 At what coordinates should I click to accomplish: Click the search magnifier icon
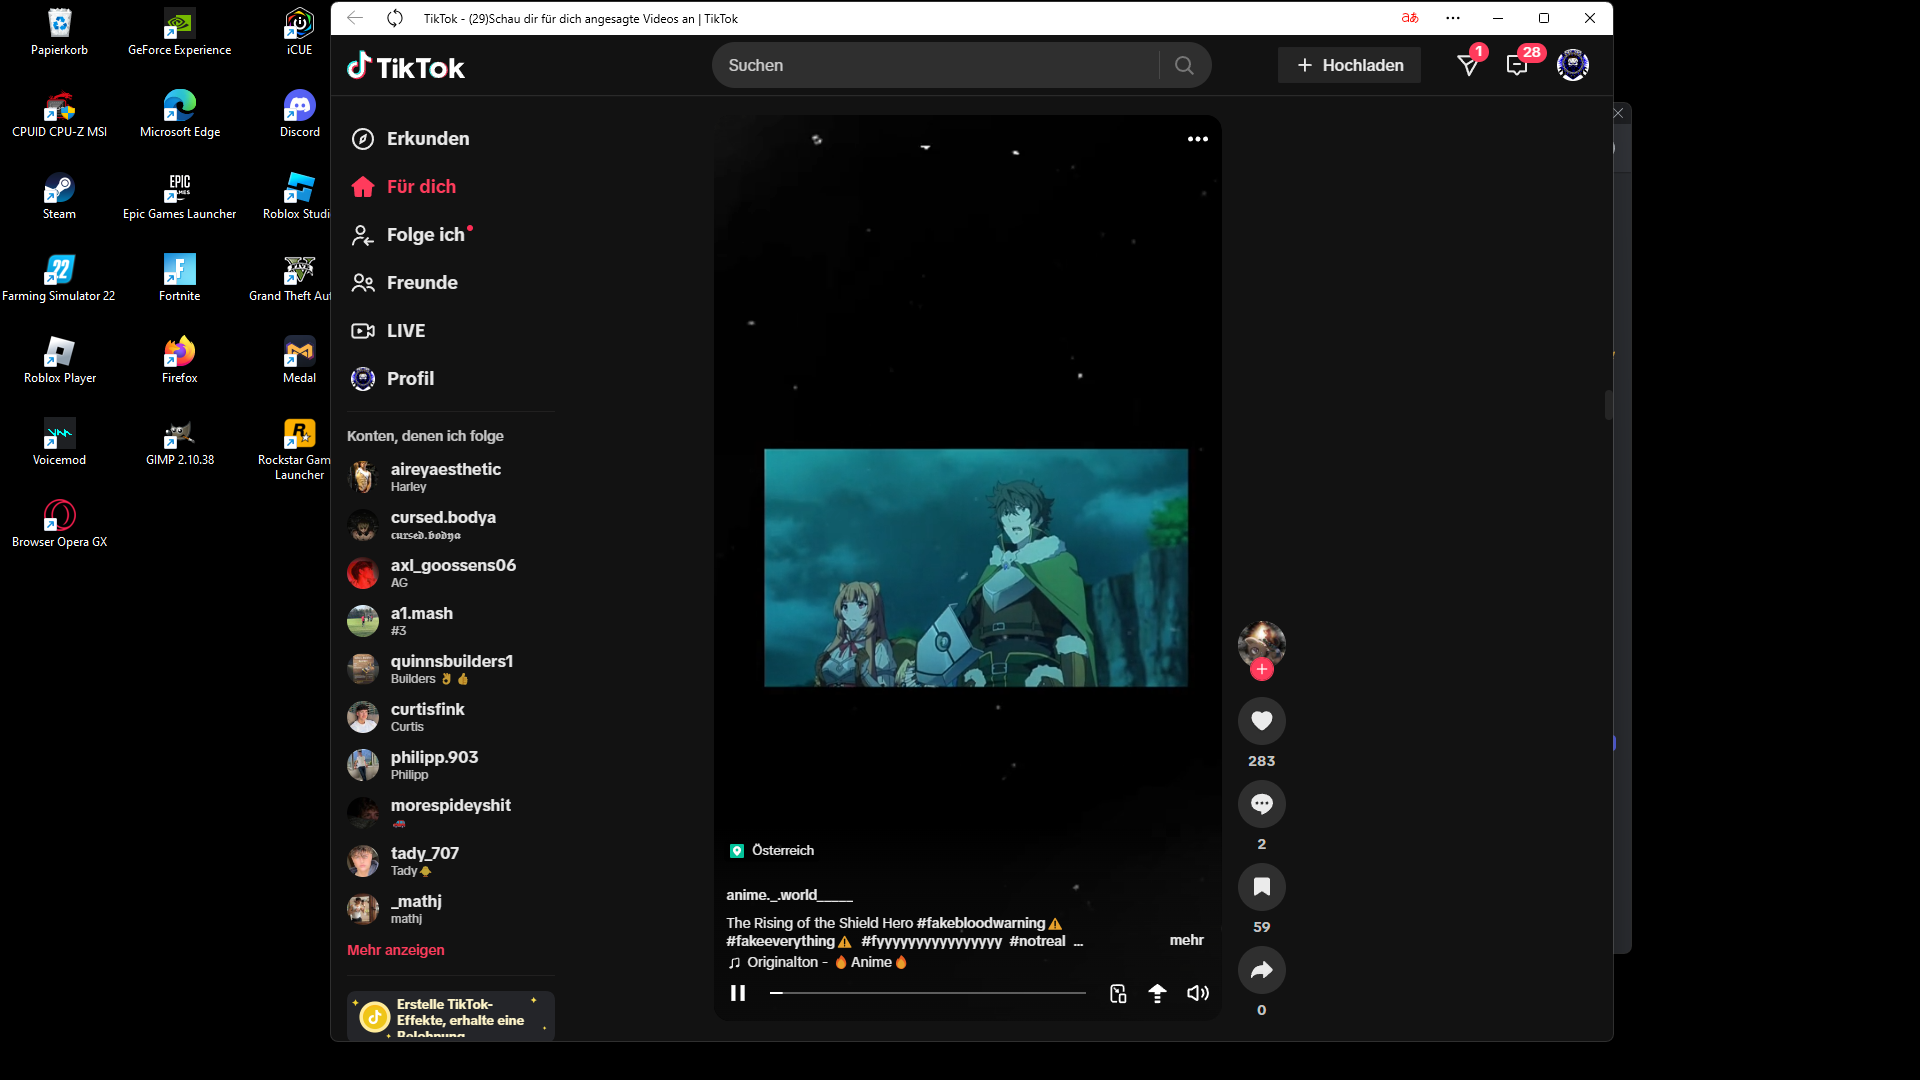(1184, 65)
